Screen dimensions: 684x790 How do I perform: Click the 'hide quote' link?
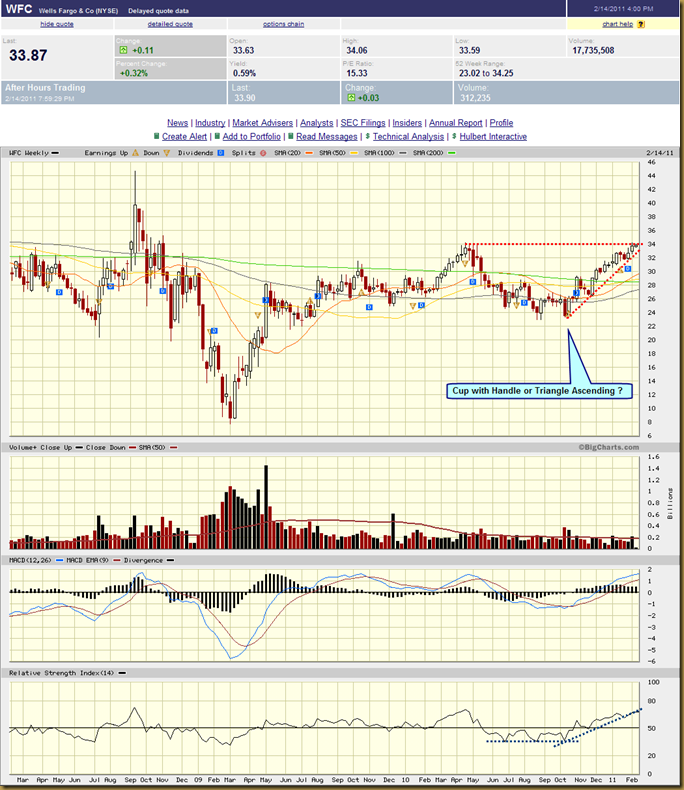coord(57,24)
